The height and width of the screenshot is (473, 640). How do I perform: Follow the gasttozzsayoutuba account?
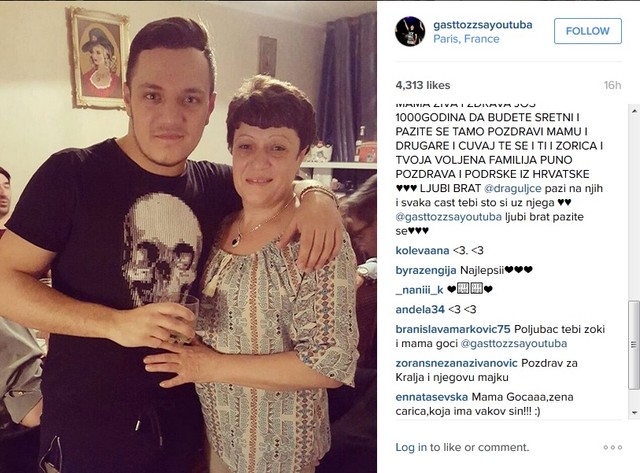(588, 31)
